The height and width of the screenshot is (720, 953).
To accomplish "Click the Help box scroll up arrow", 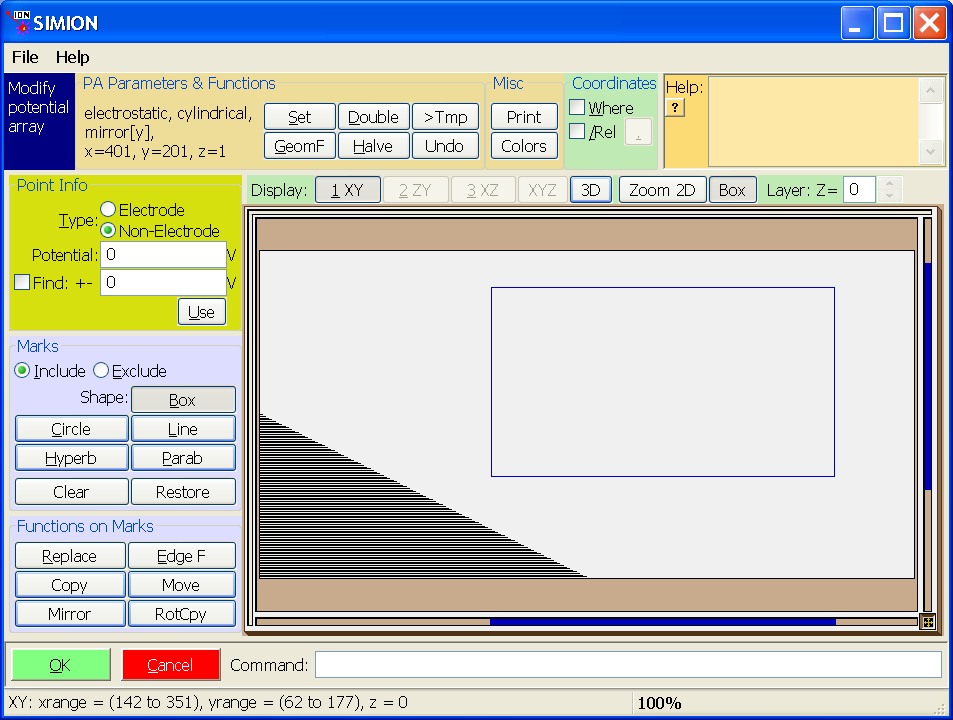I will [x=931, y=91].
